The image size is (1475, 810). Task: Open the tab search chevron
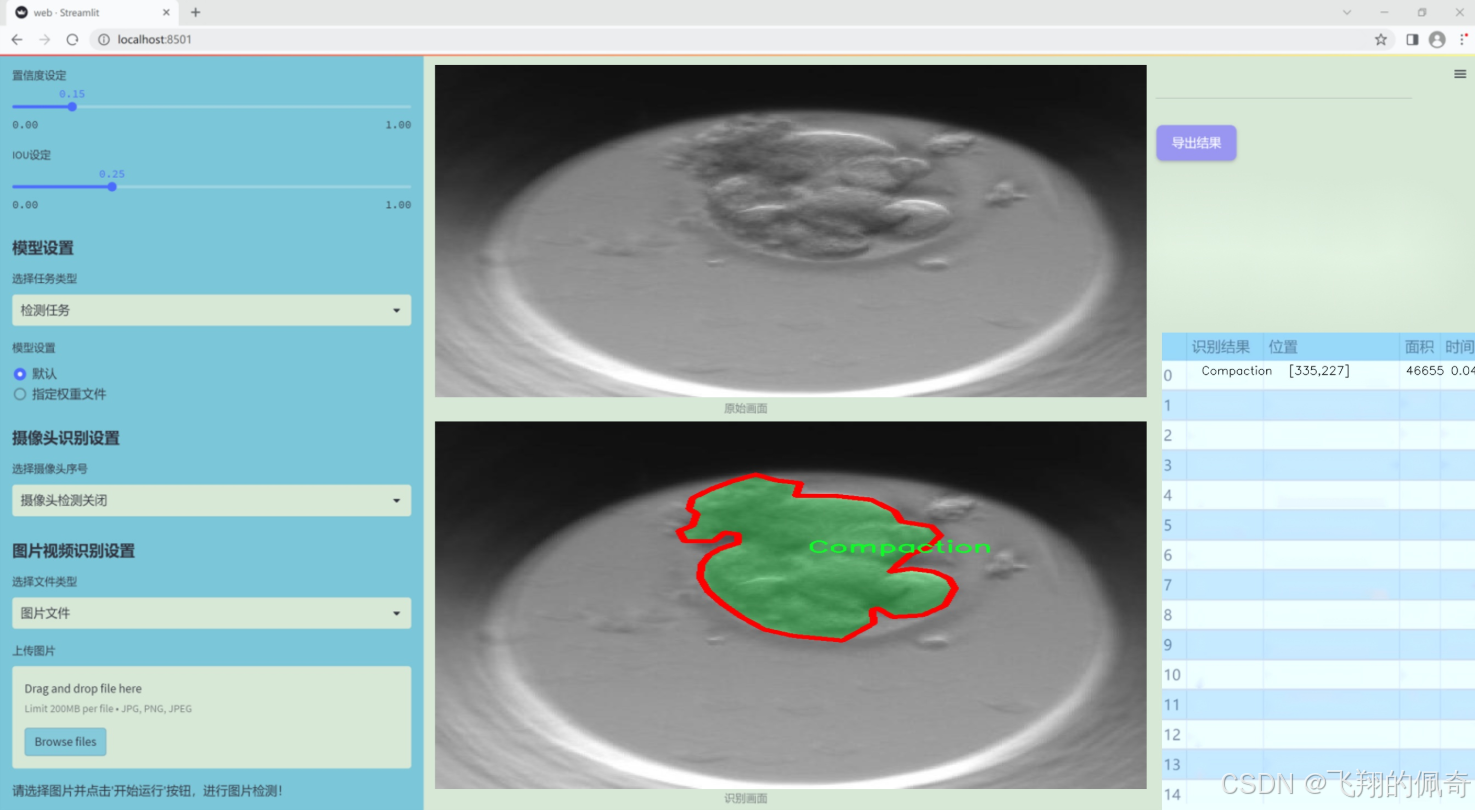click(x=1346, y=12)
